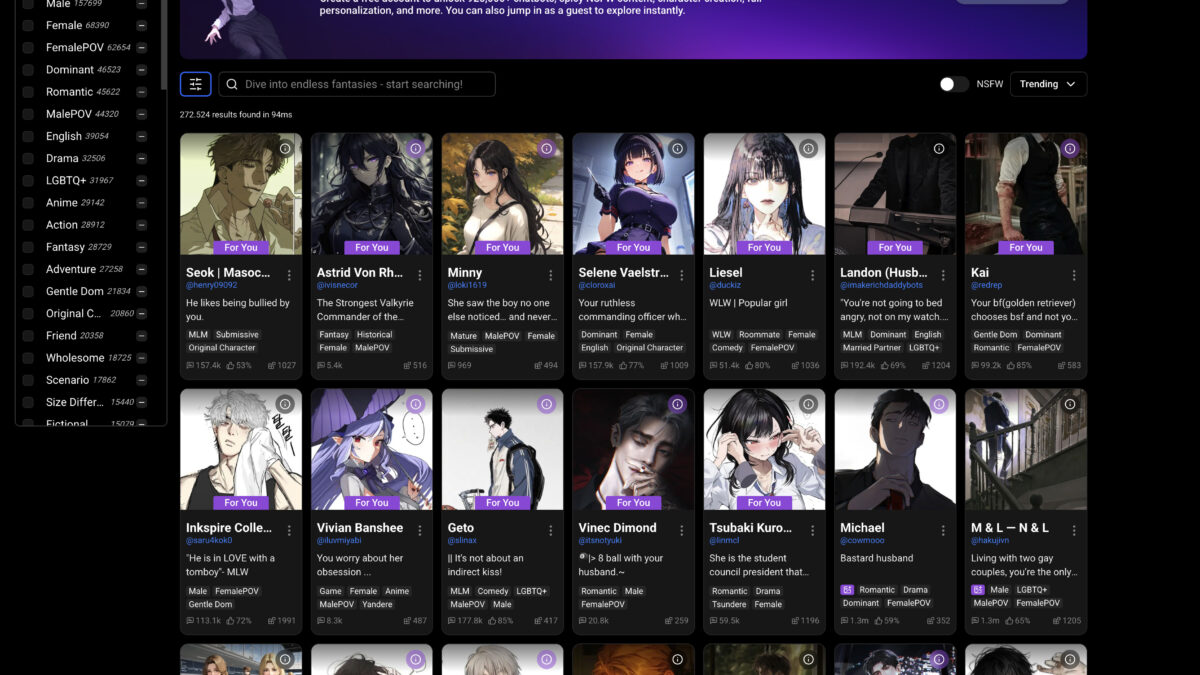Click 'WLW | Popular girl' description

tap(749, 303)
